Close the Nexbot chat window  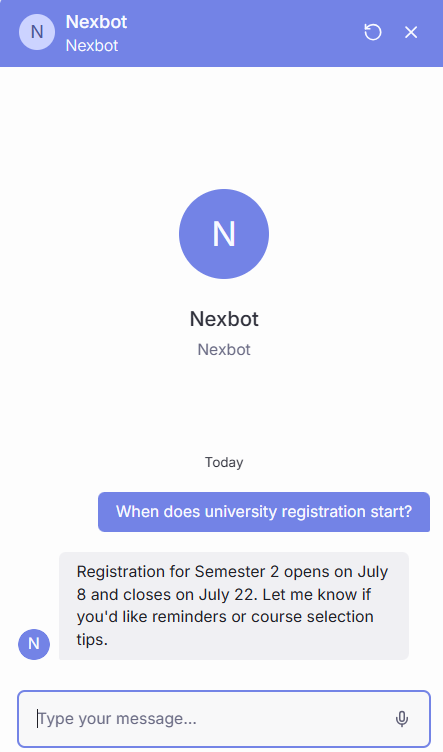pos(411,33)
